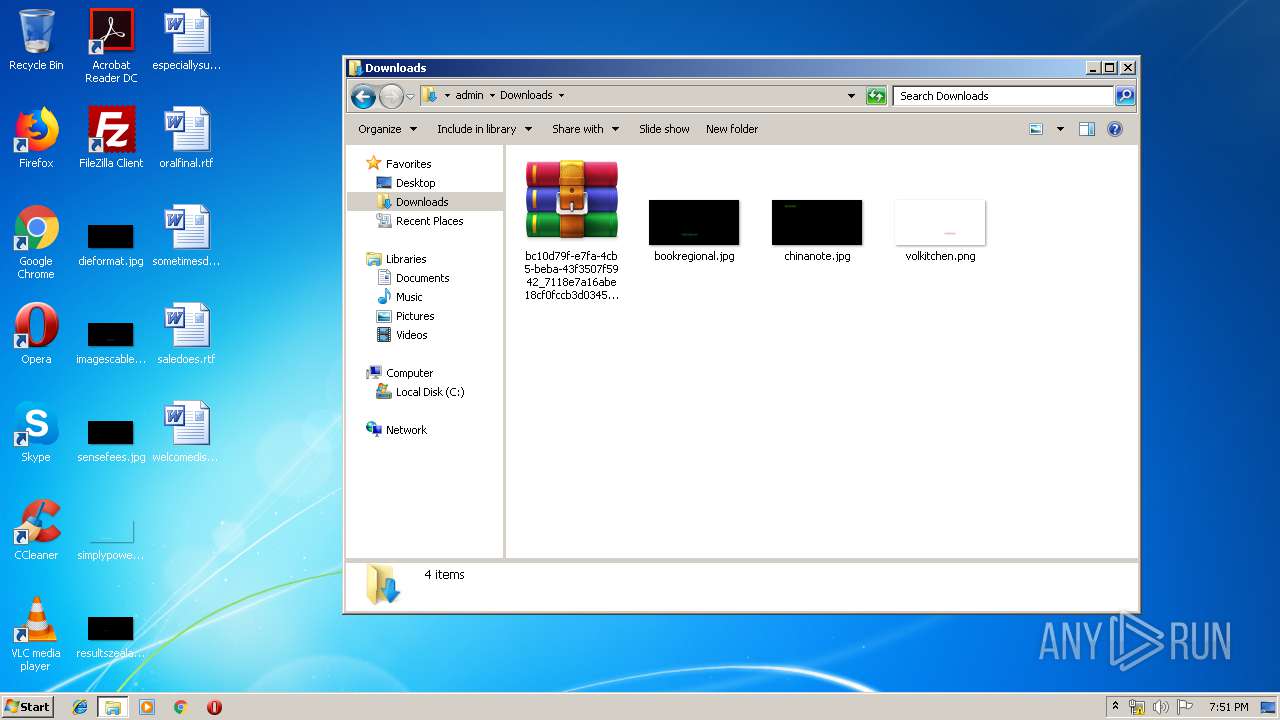Viewport: 1280px width, 720px height.
Task: Select simplypowe... file on desktop
Action: [x=111, y=540]
